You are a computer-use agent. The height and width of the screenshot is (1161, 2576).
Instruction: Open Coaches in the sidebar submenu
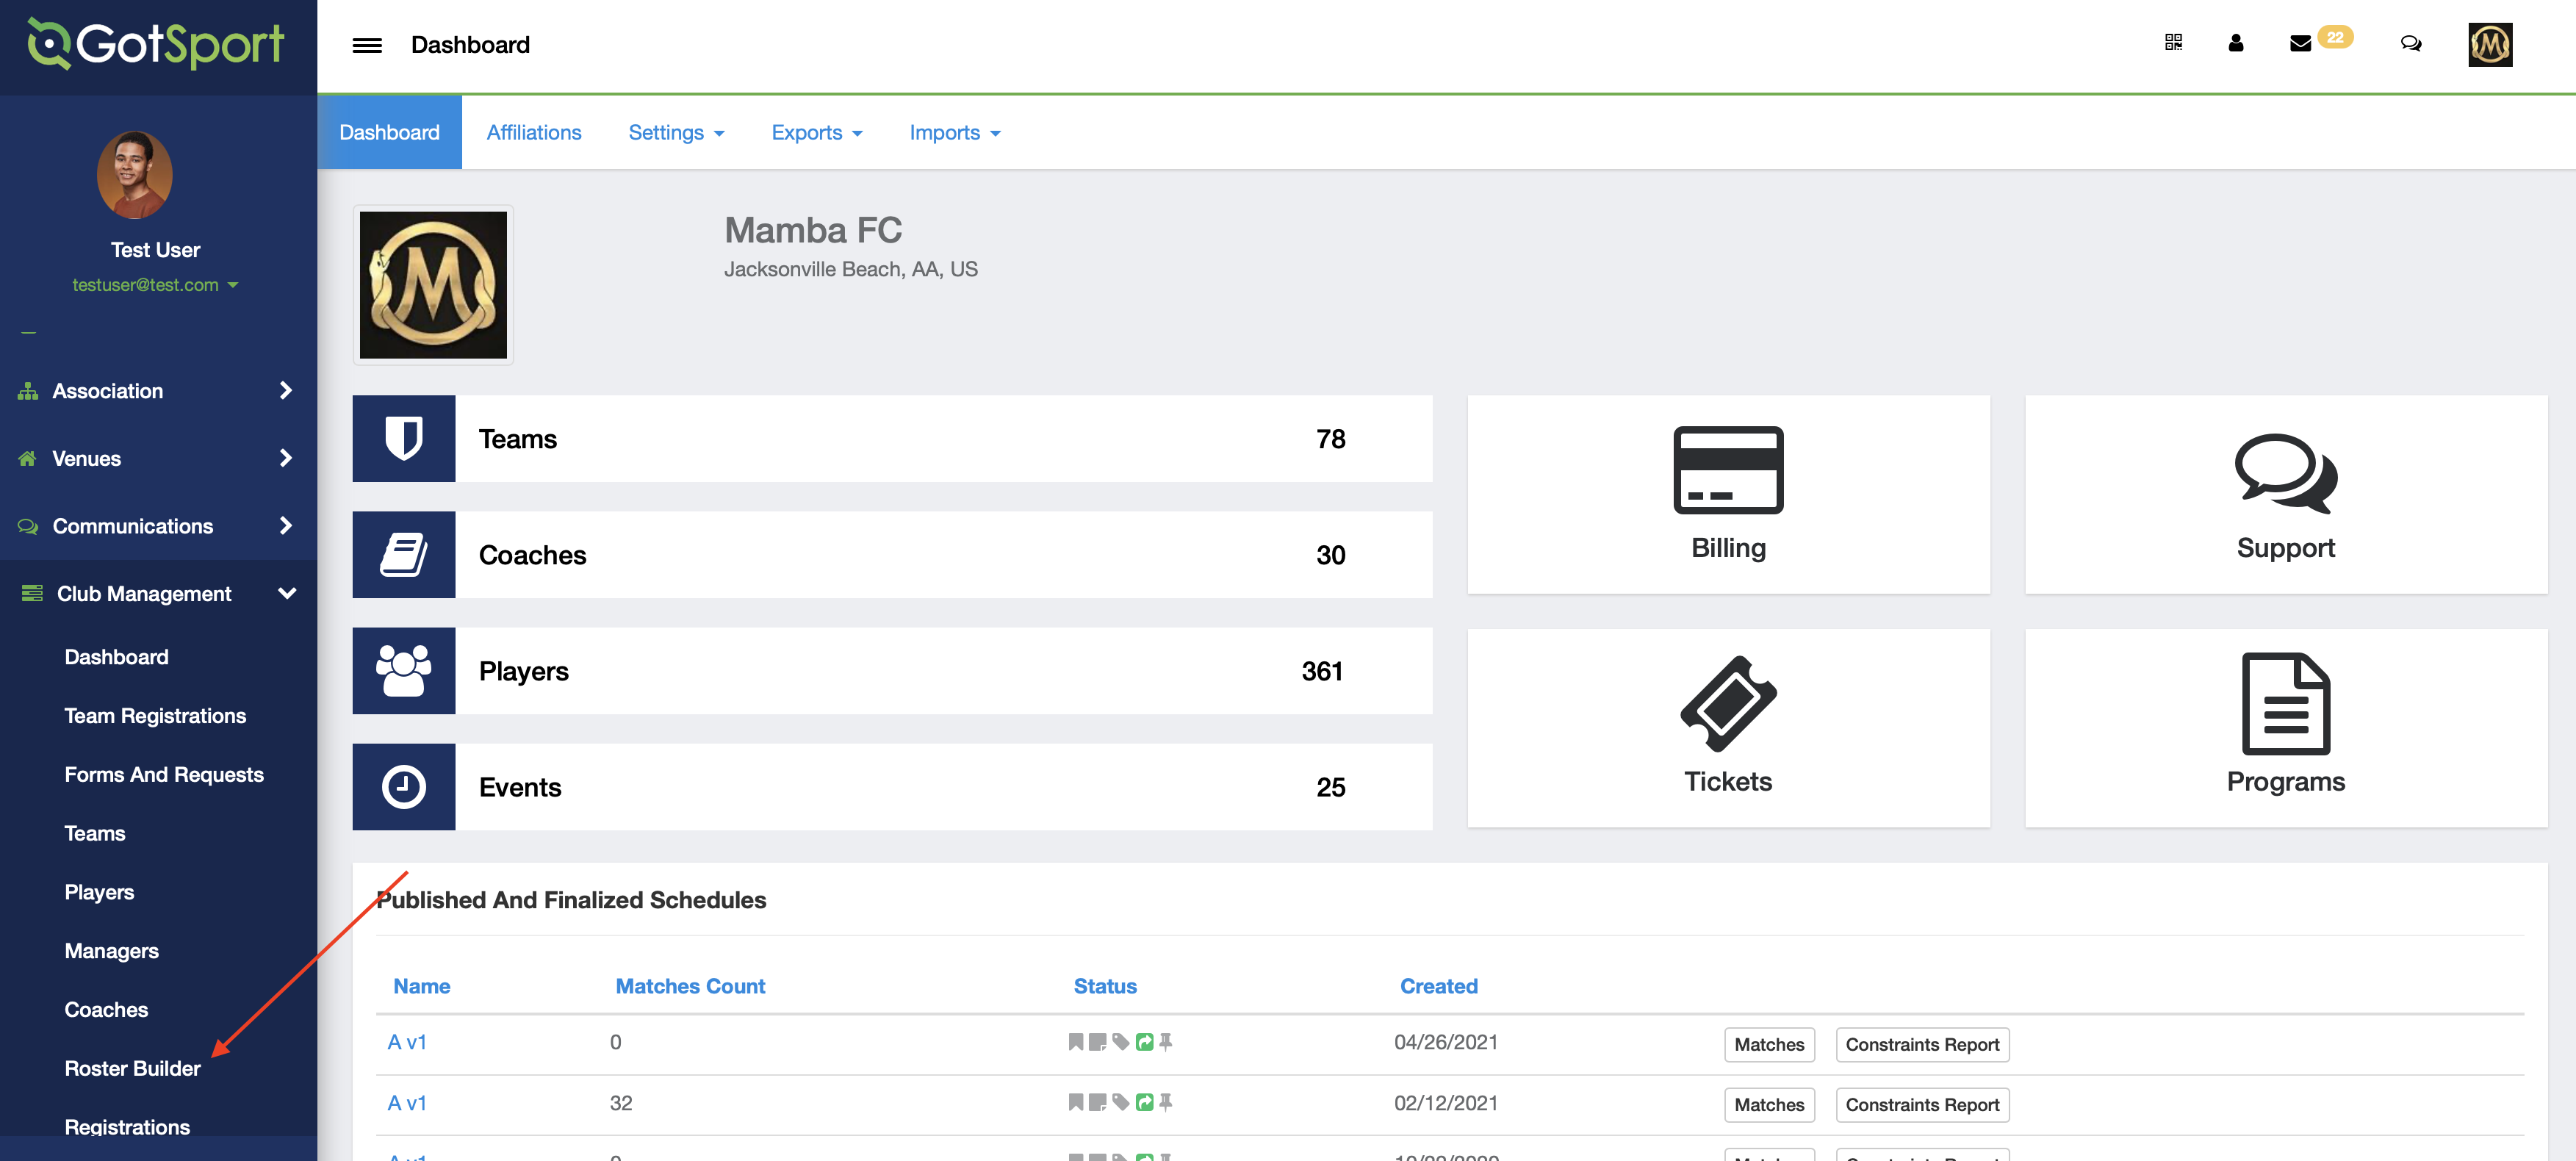pyautogui.click(x=106, y=1010)
